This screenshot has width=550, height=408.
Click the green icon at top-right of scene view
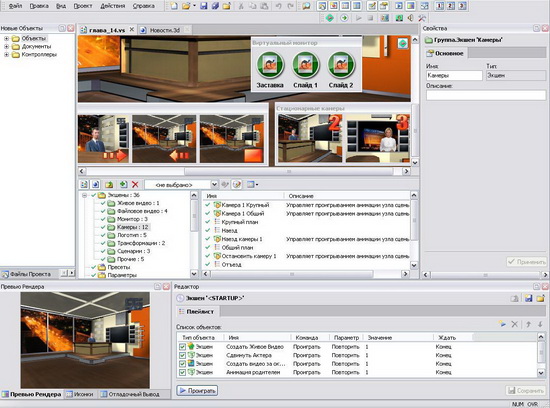(403, 44)
